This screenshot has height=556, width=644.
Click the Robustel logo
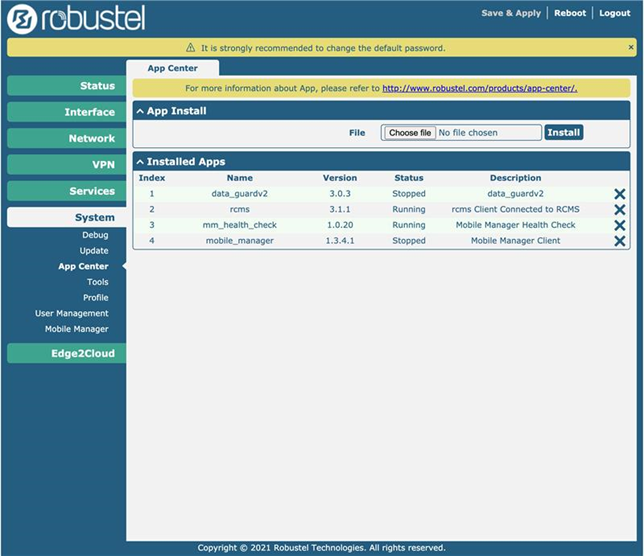tap(76, 18)
